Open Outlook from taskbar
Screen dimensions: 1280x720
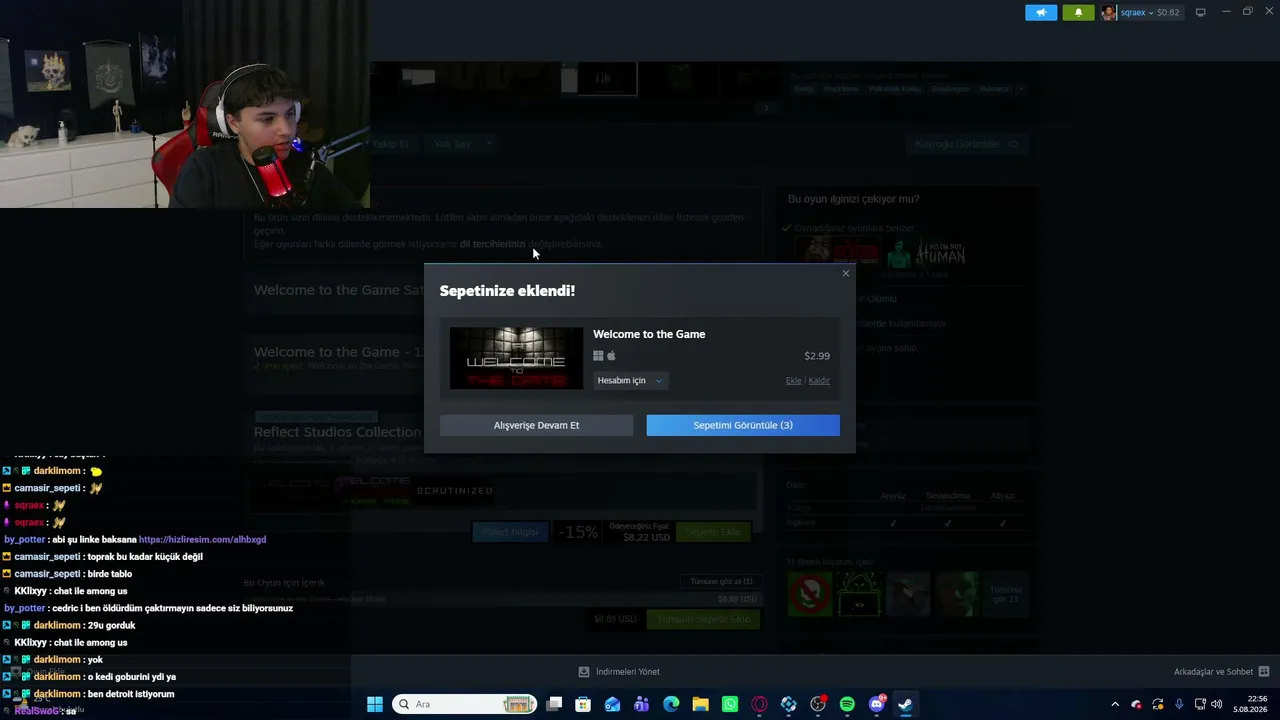(612, 704)
